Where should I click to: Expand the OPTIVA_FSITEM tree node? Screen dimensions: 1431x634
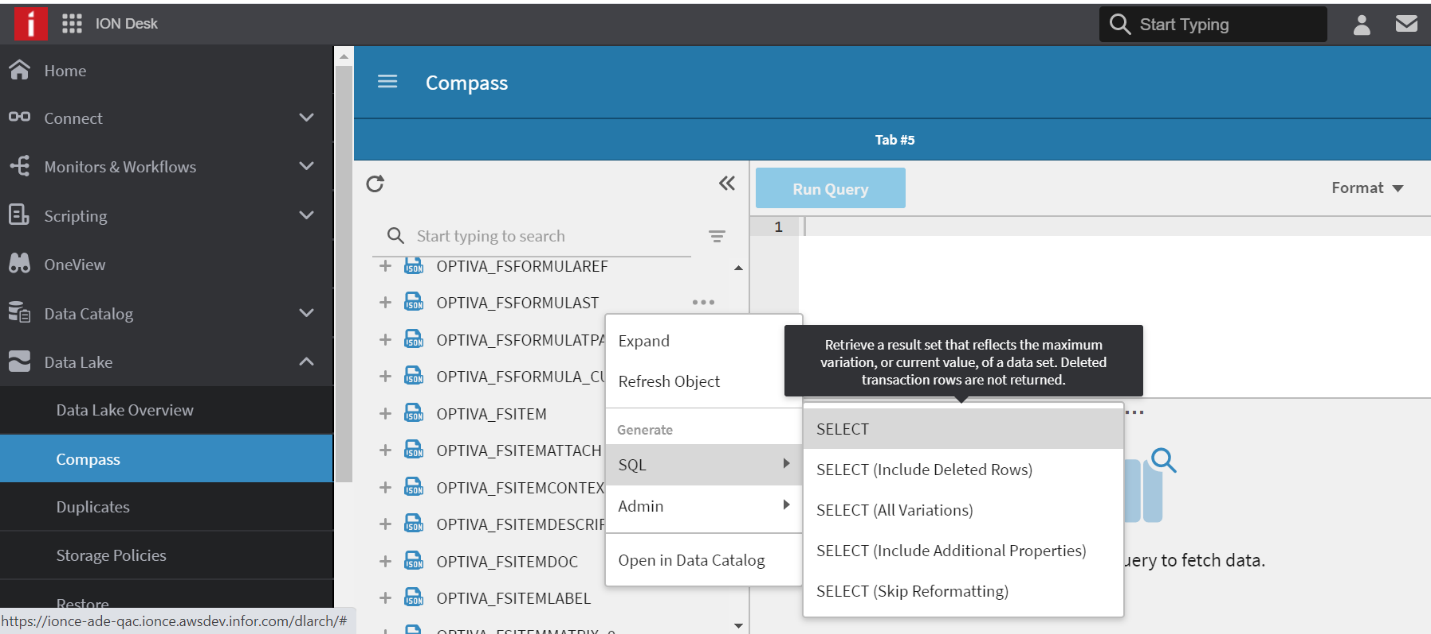point(385,414)
